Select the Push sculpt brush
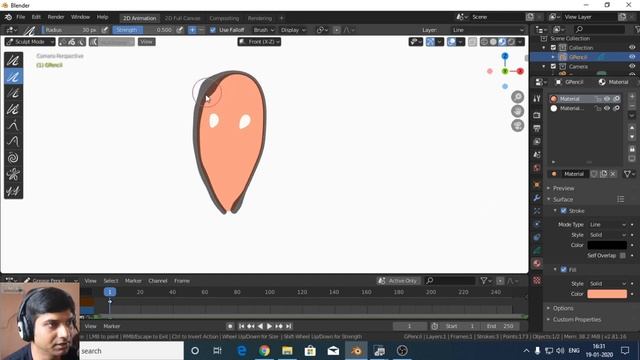Image resolution: width=640 pixels, height=360 pixels. tap(13, 142)
